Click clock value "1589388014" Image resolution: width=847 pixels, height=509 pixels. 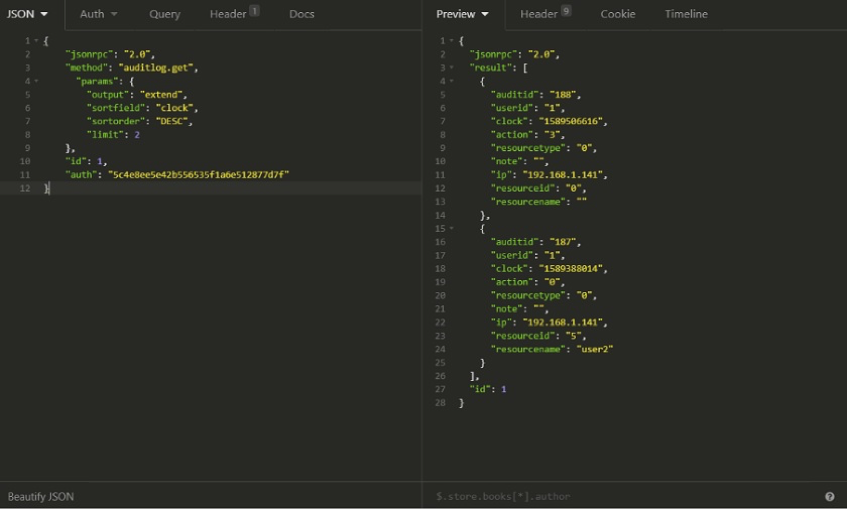tap(571, 269)
